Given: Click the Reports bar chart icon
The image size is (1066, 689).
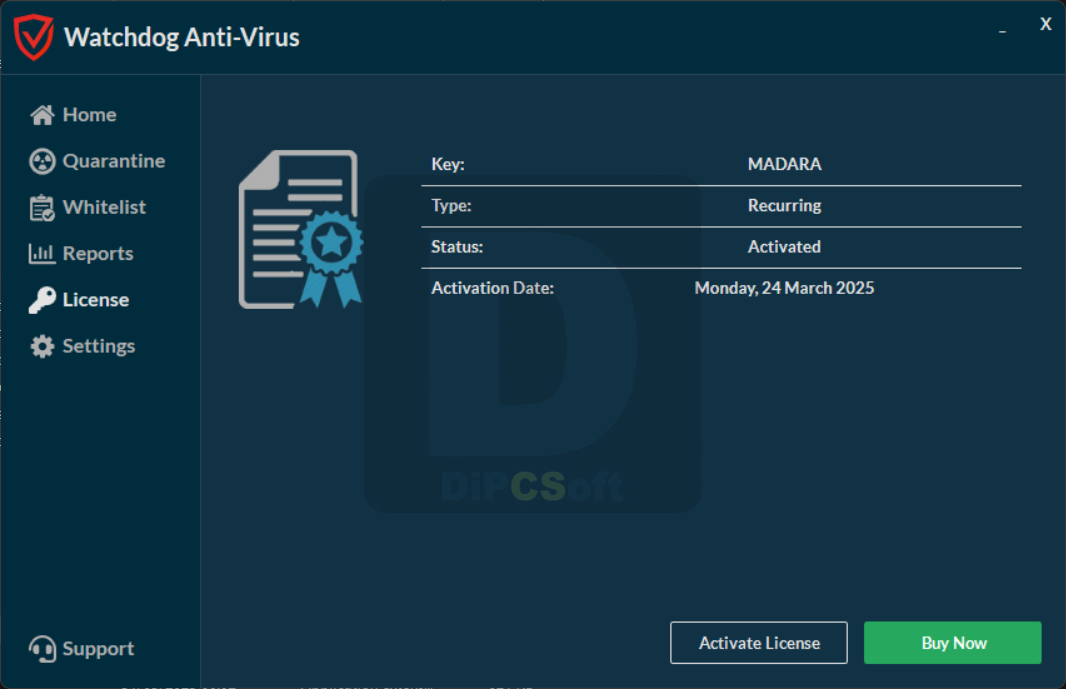Looking at the screenshot, I should (41, 253).
